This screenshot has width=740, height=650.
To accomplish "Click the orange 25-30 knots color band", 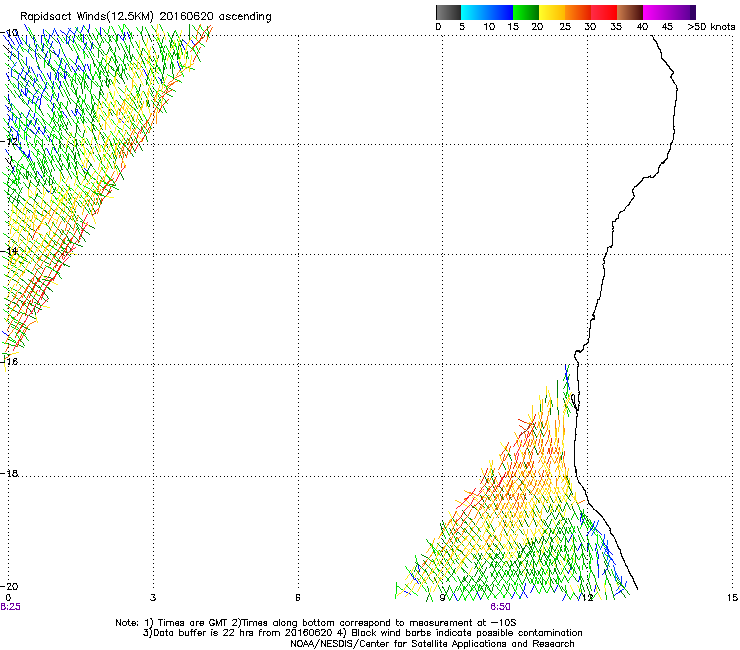I will pos(578,12).
